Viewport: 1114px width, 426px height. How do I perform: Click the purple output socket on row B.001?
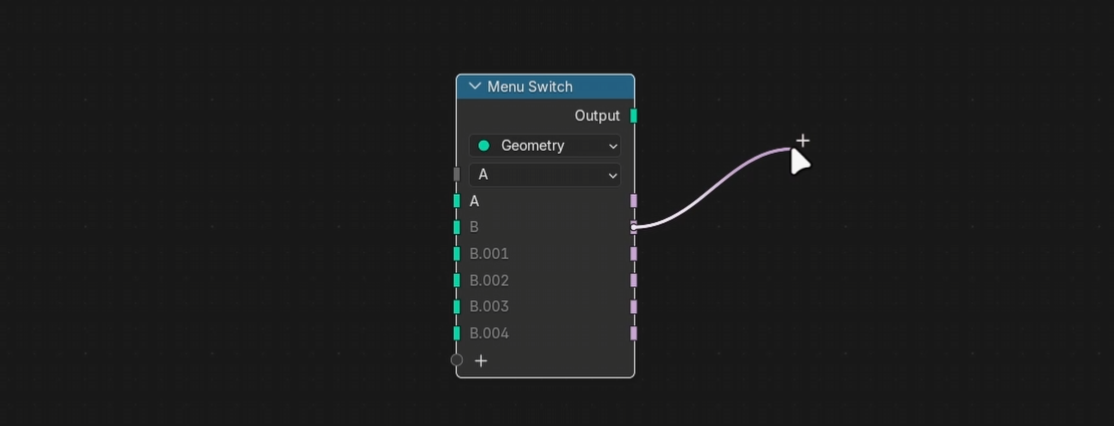click(x=634, y=253)
